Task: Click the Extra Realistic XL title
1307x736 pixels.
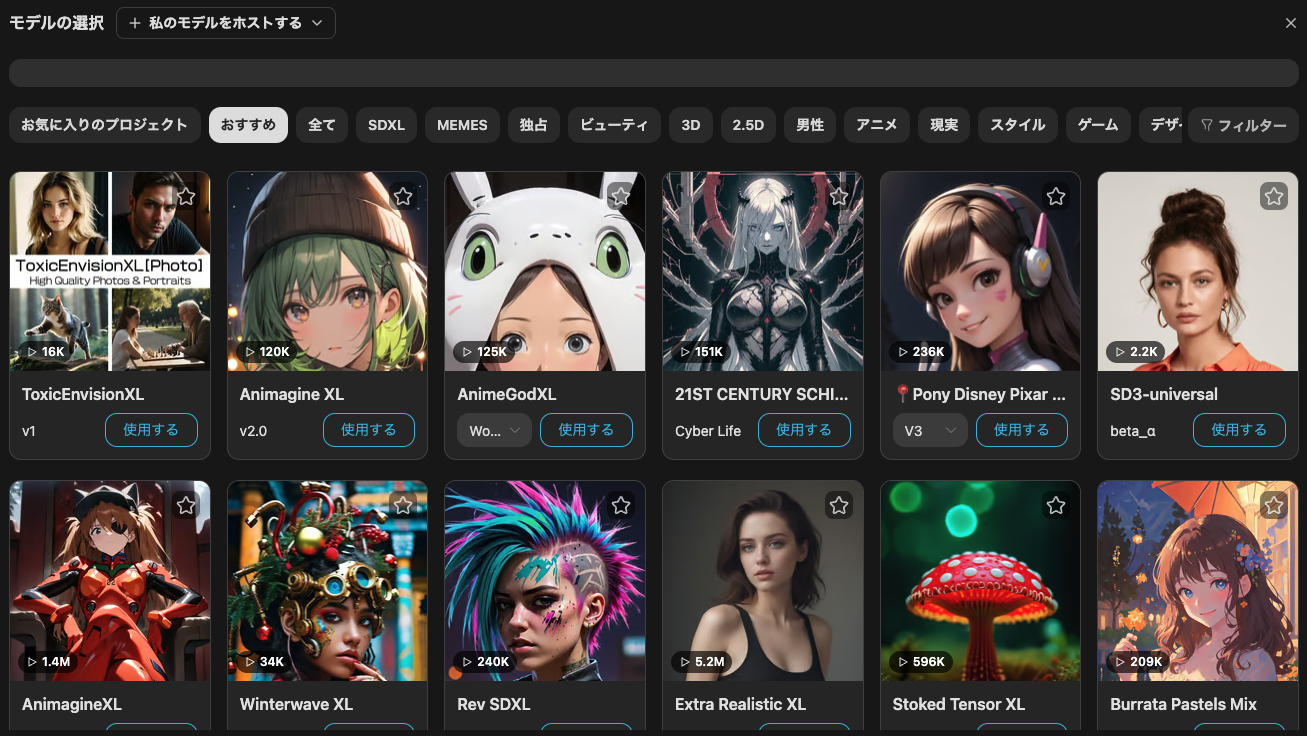Action: click(x=740, y=704)
